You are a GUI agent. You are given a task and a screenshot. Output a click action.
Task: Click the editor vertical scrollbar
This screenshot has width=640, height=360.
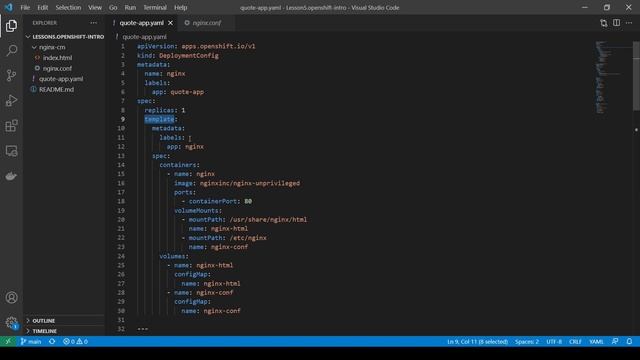click(x=636, y=76)
